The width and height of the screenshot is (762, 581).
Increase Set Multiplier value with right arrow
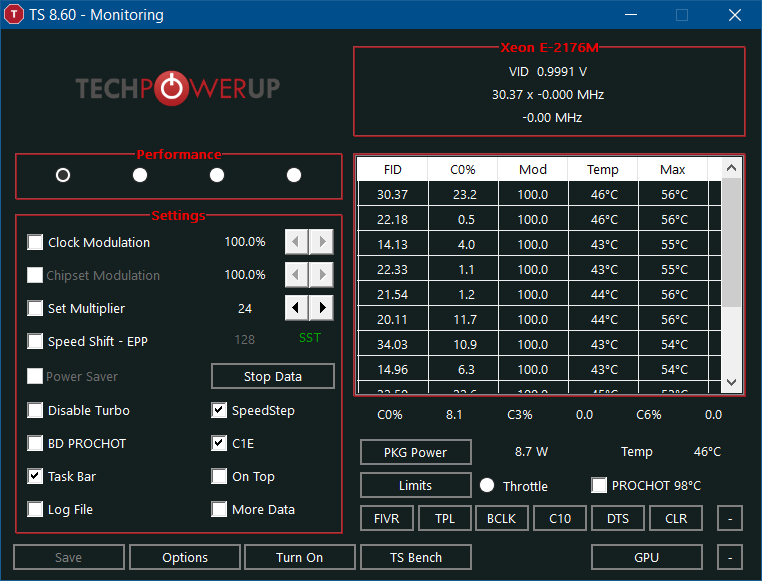click(321, 308)
